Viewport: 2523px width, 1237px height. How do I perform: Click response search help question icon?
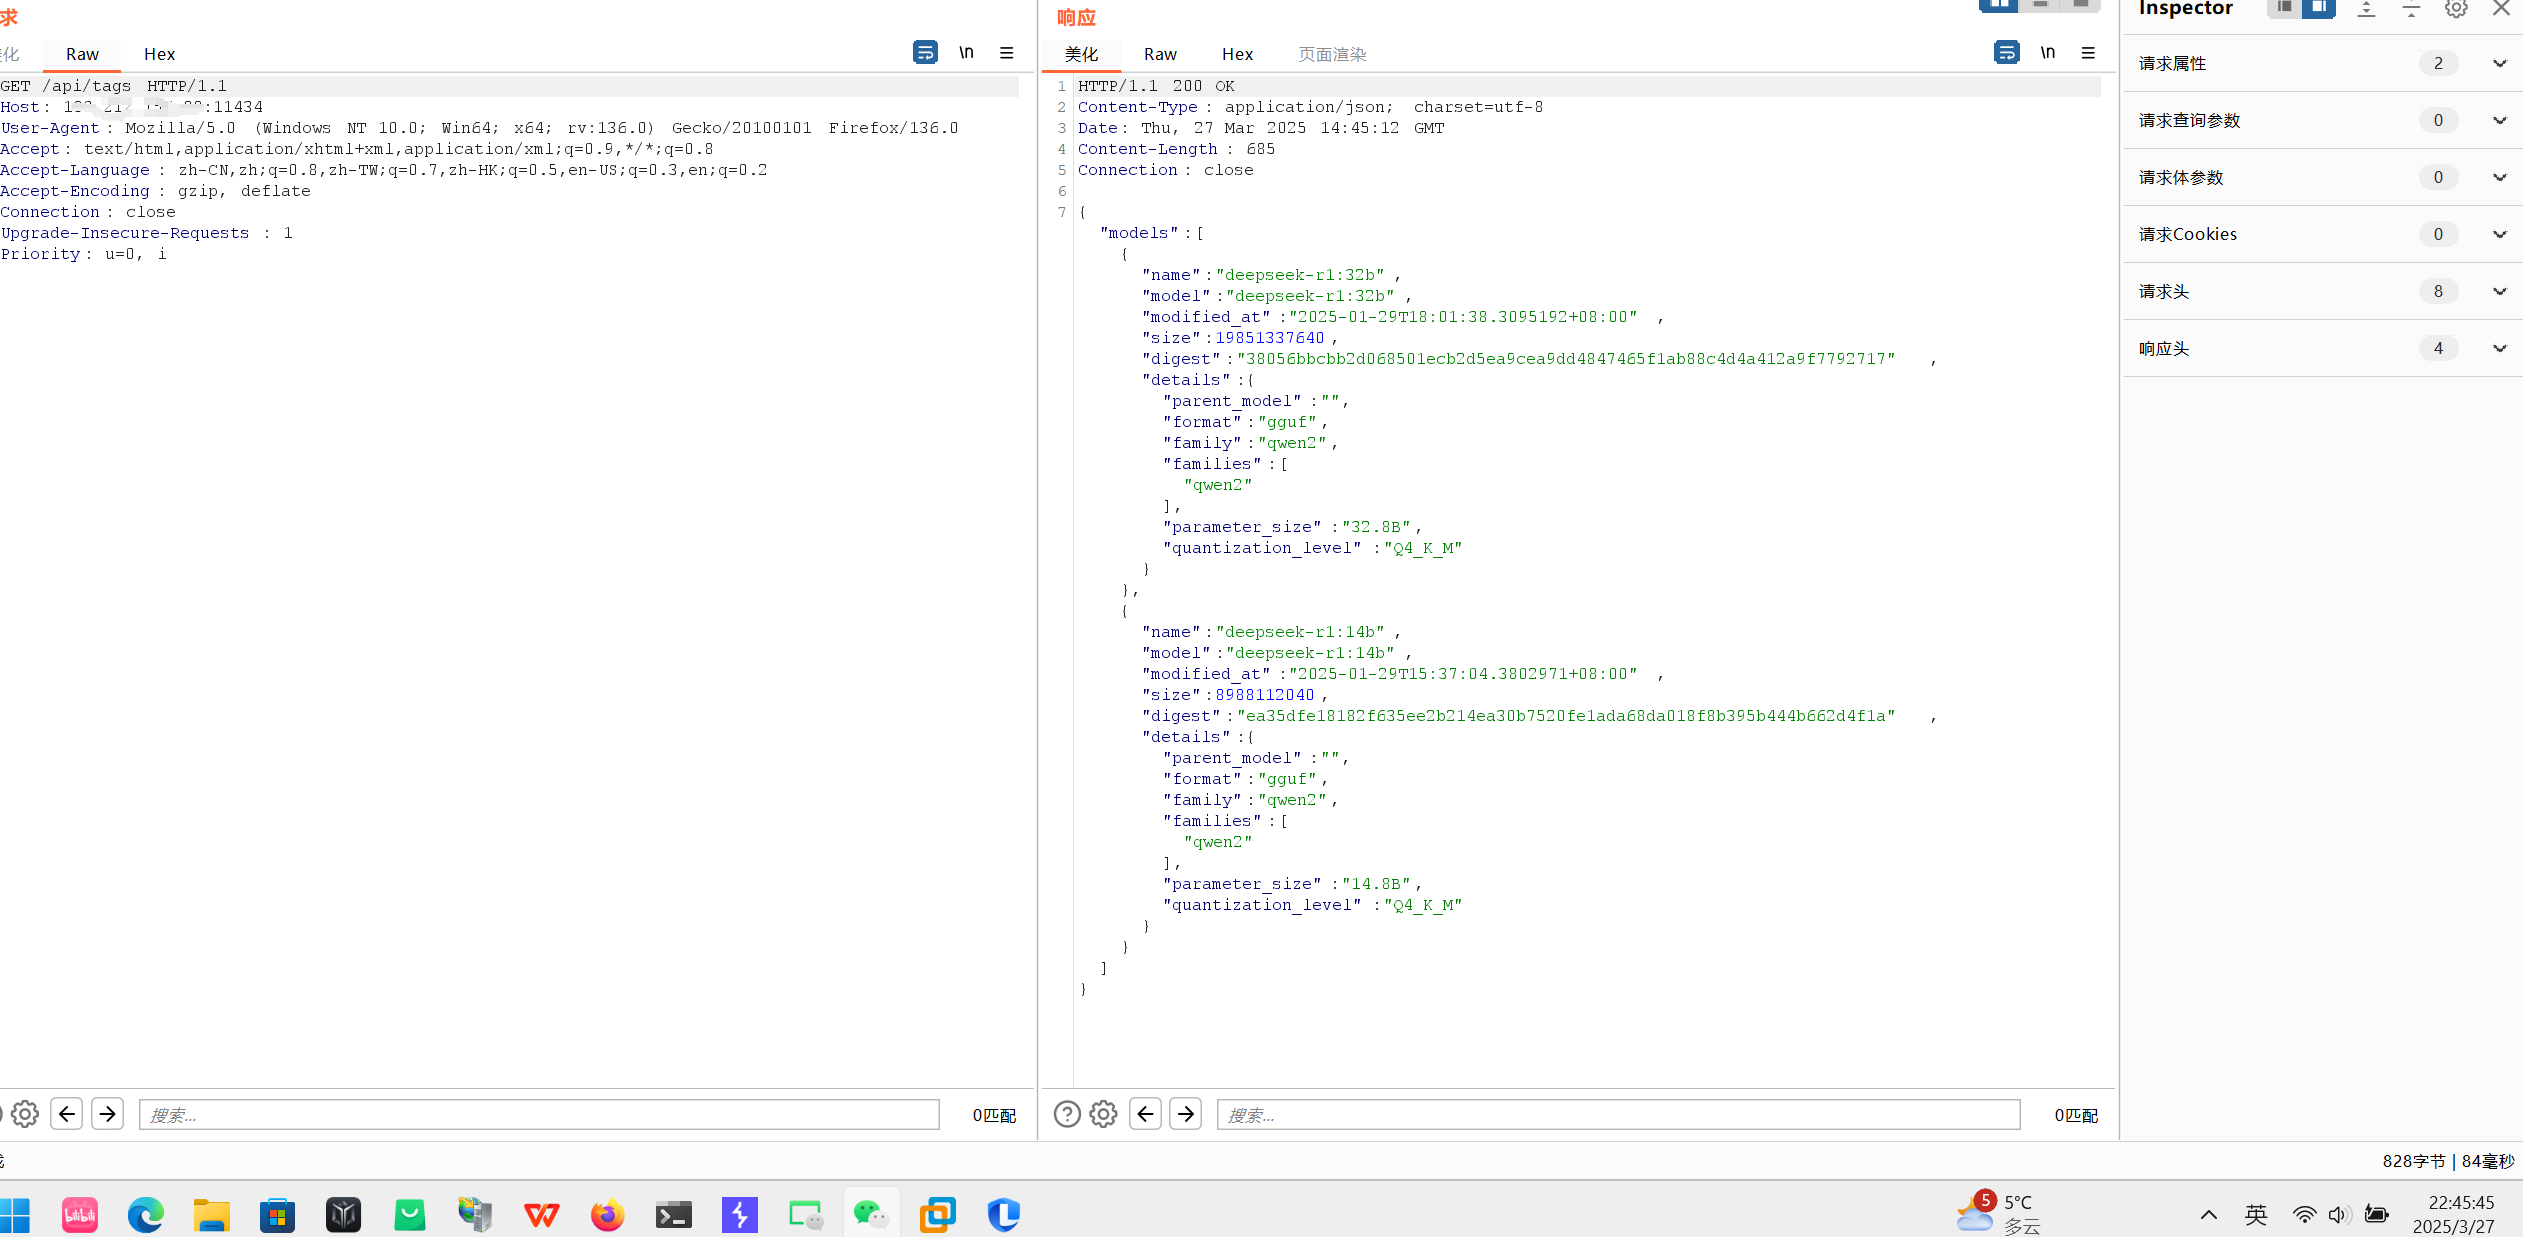click(x=1067, y=1114)
